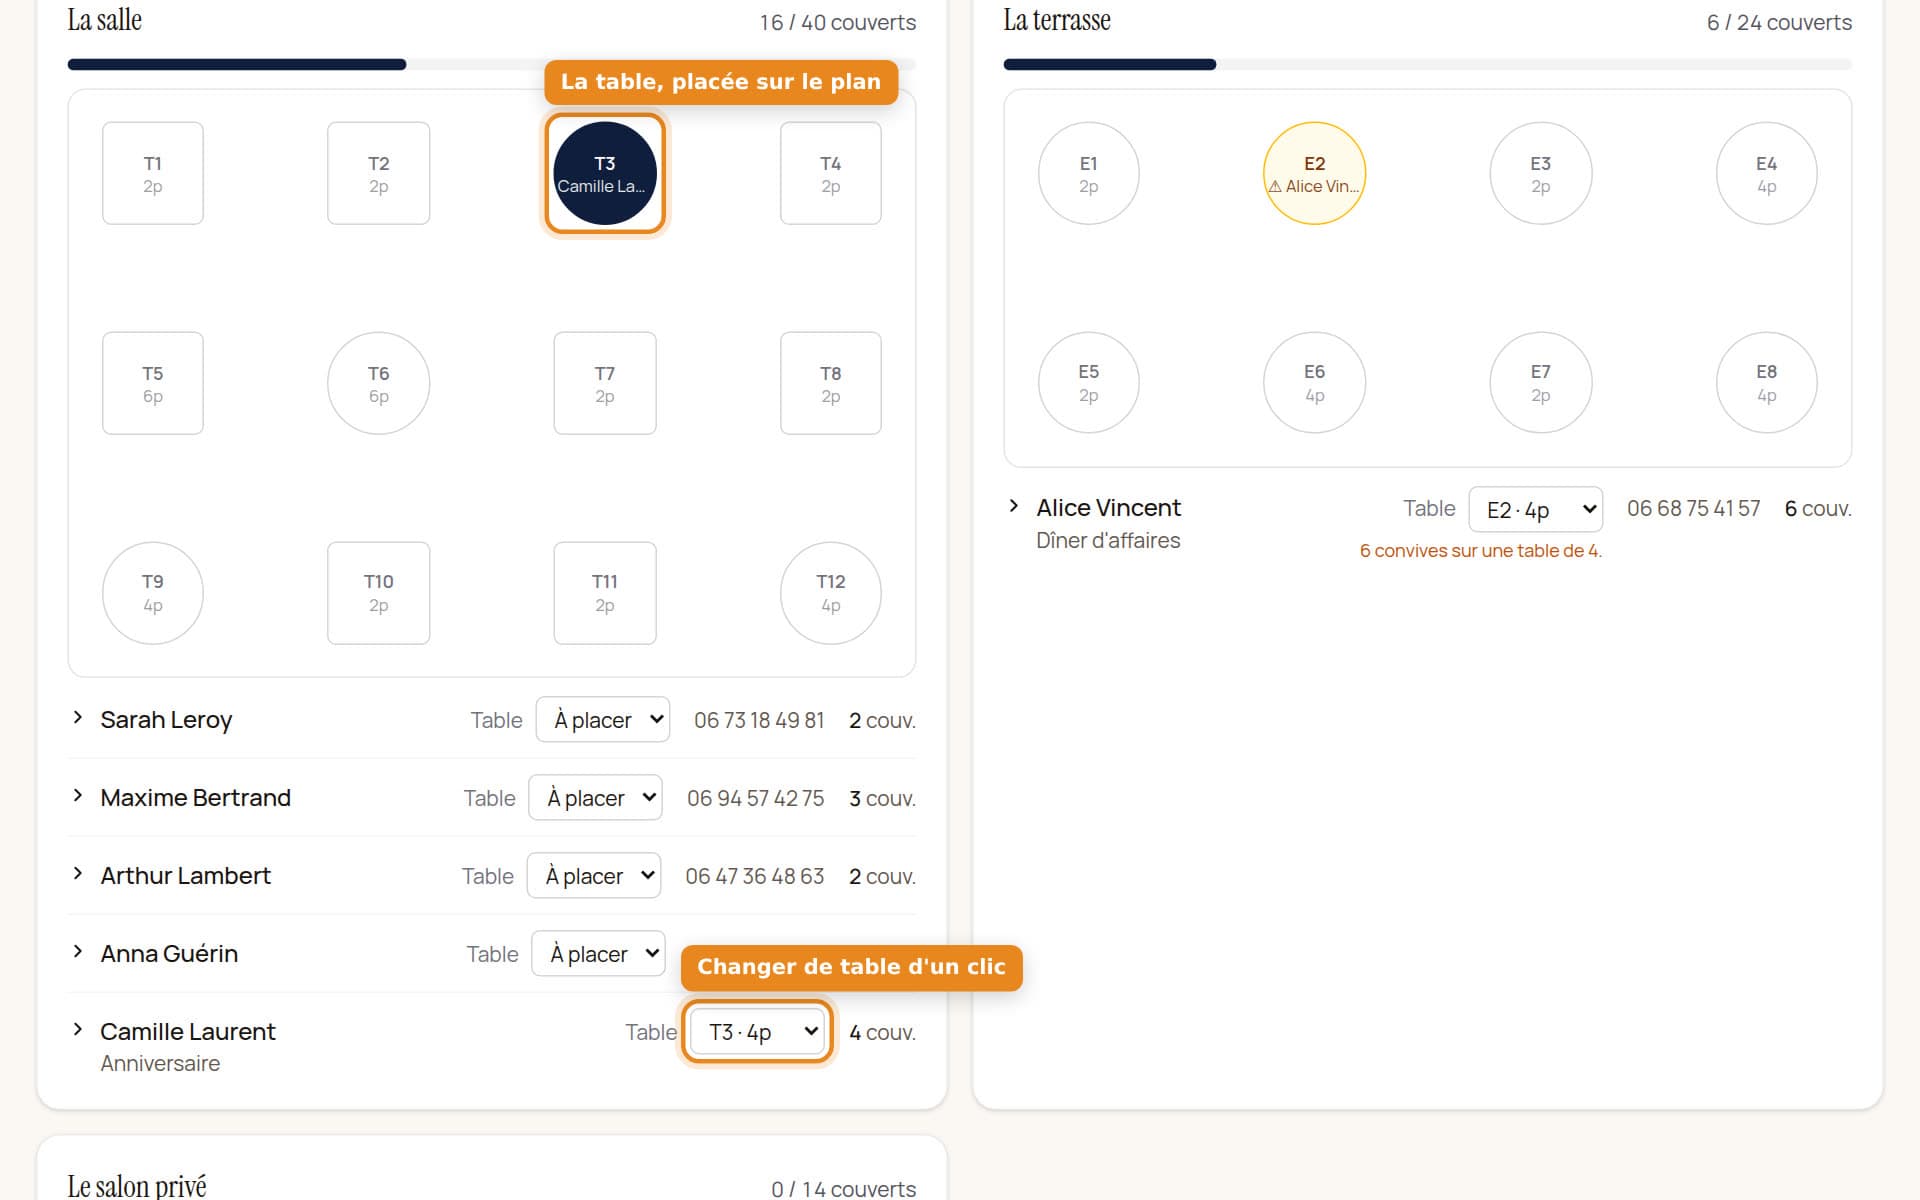Click Alice Vincent's phone 06 68 75 41 57

pyautogui.click(x=1694, y=508)
